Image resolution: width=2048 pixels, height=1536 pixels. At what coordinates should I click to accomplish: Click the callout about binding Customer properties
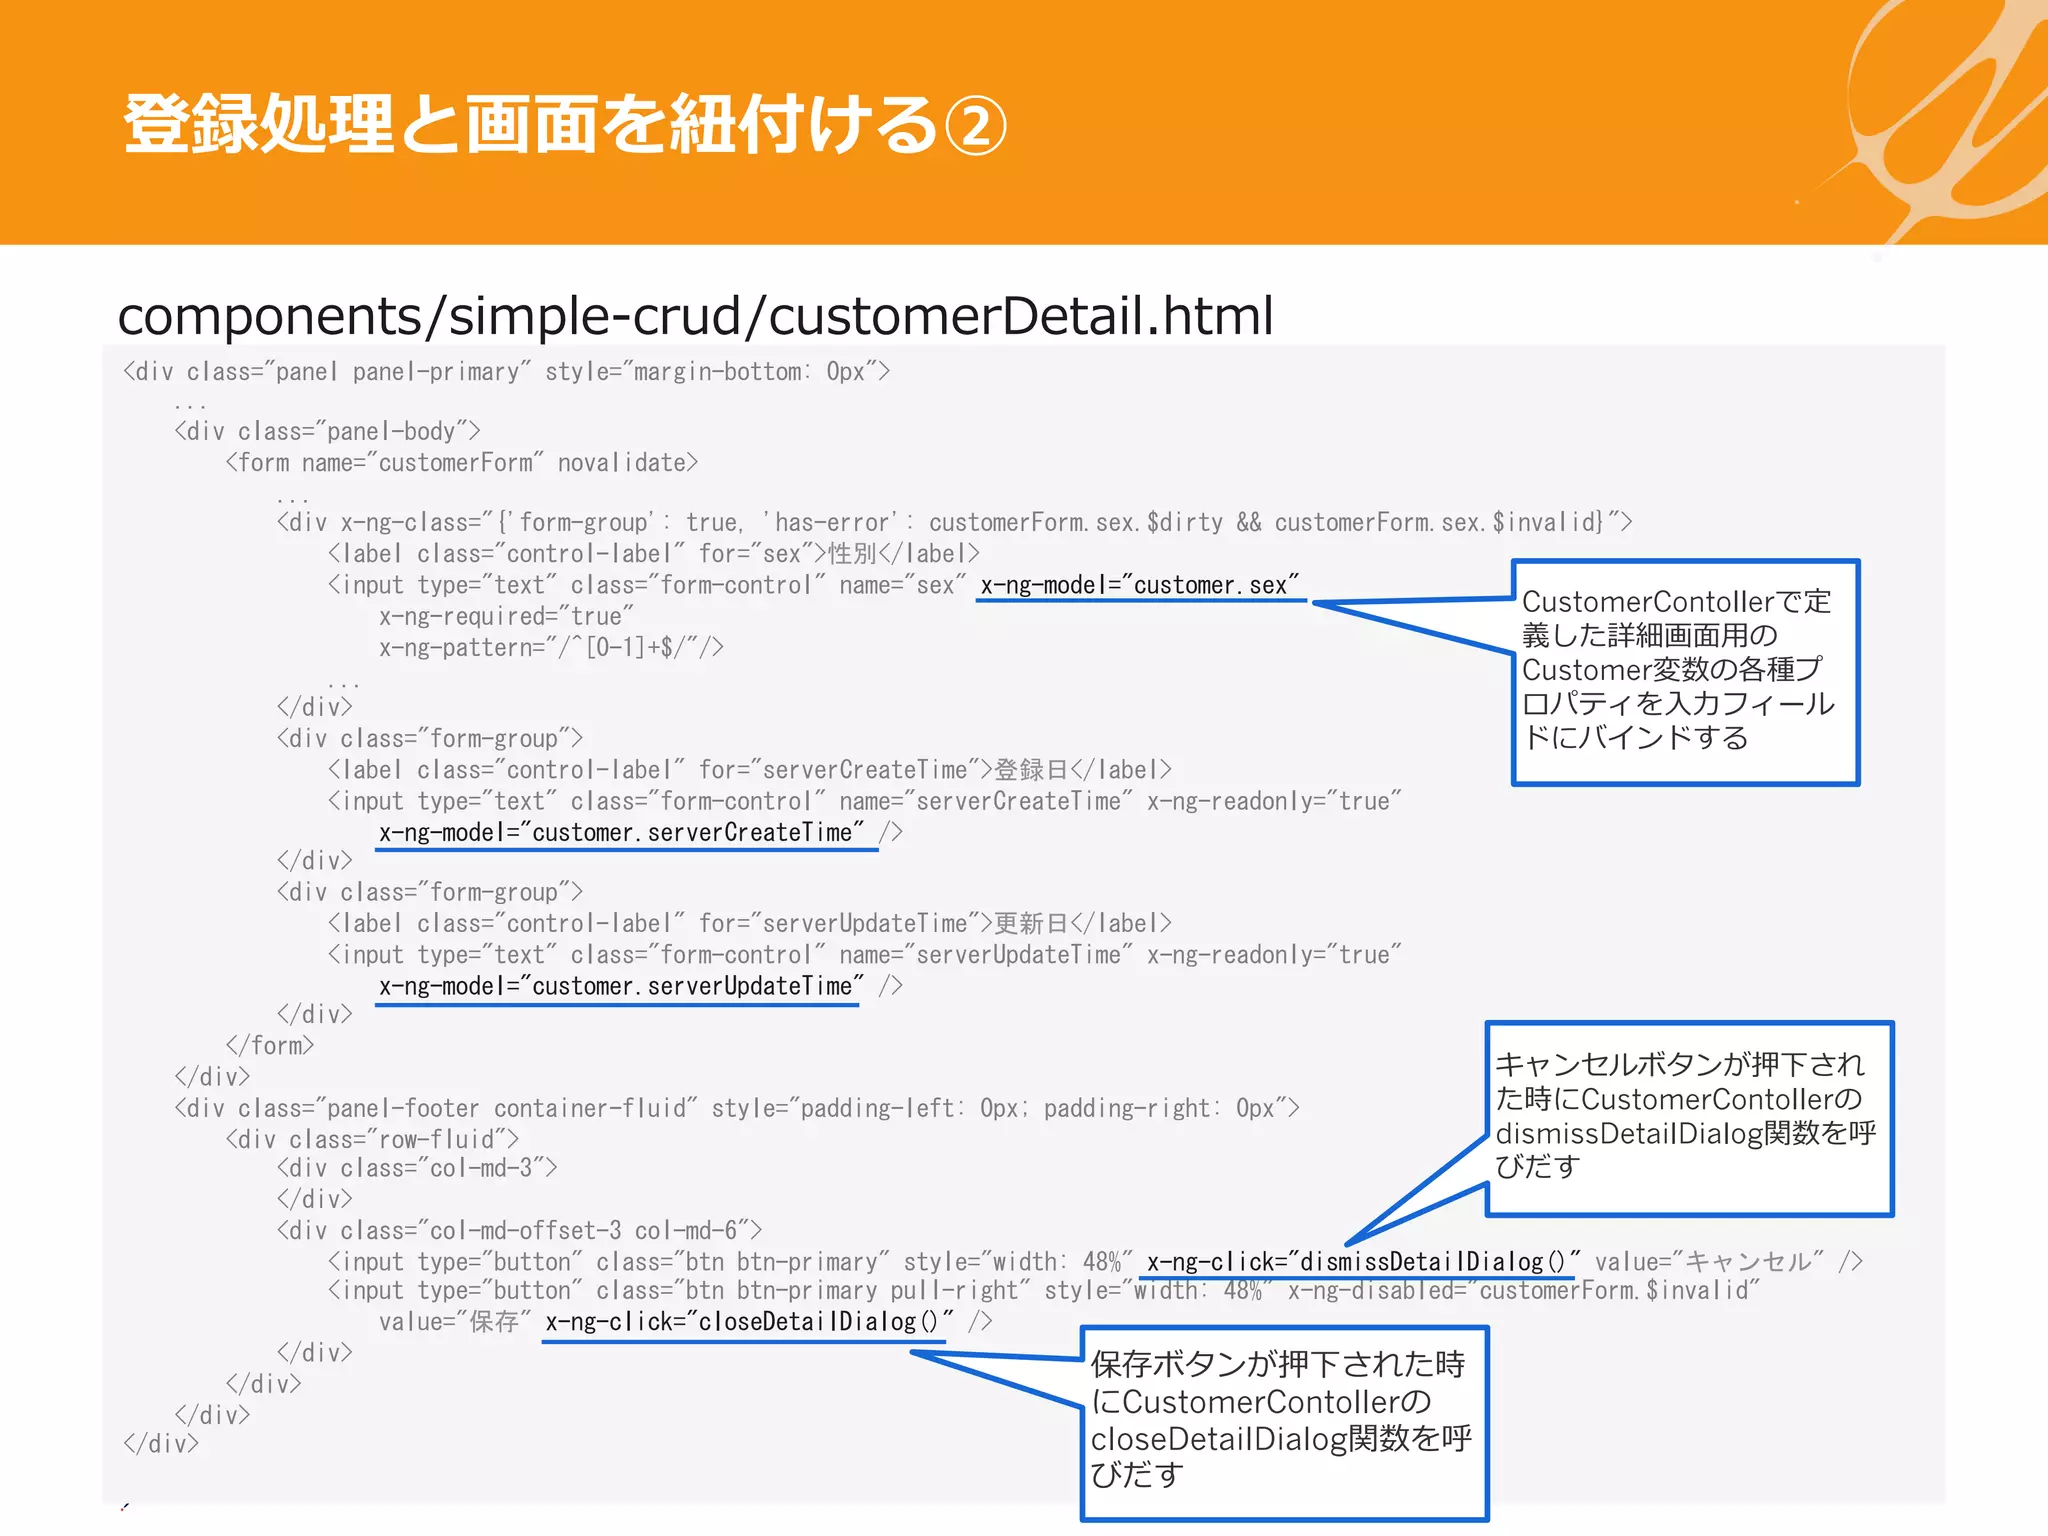tap(1684, 671)
